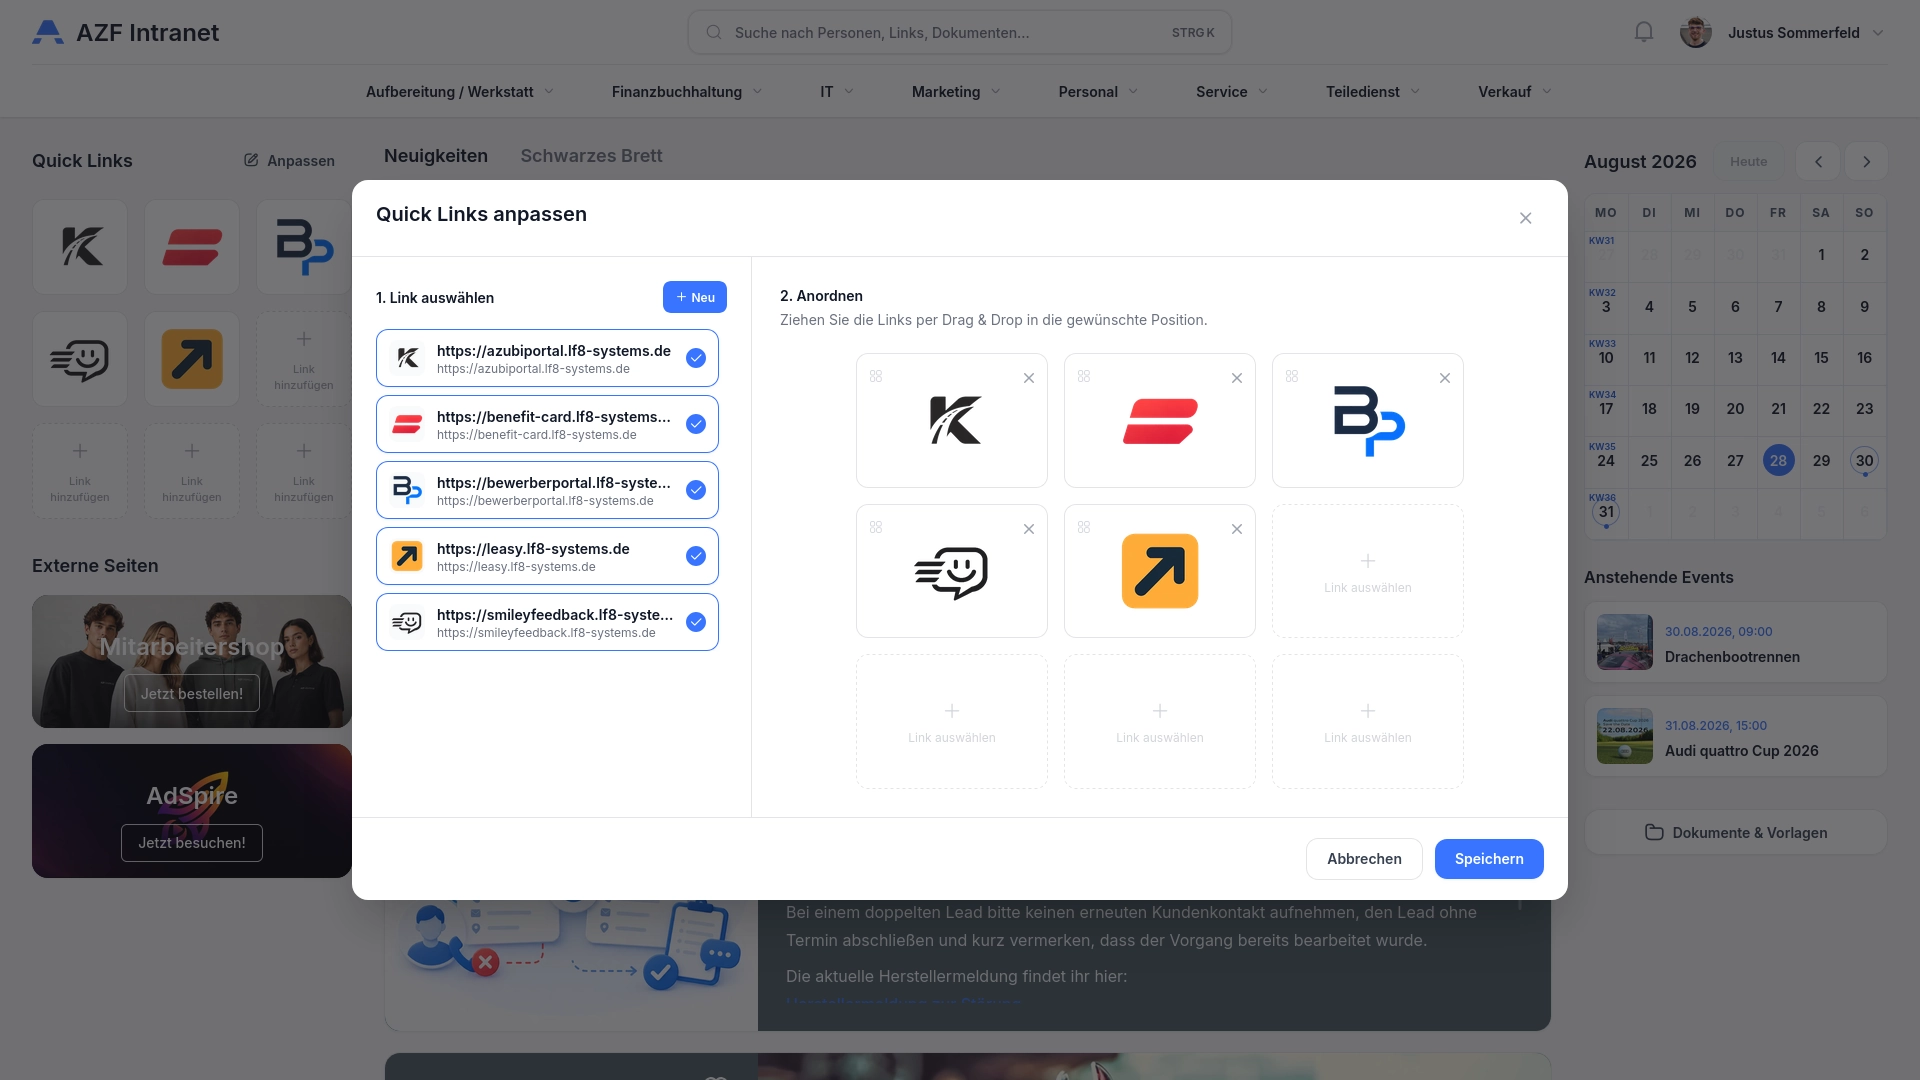Add a new link with the Neu button
Screen dimensions: 1920x1080
tap(695, 297)
